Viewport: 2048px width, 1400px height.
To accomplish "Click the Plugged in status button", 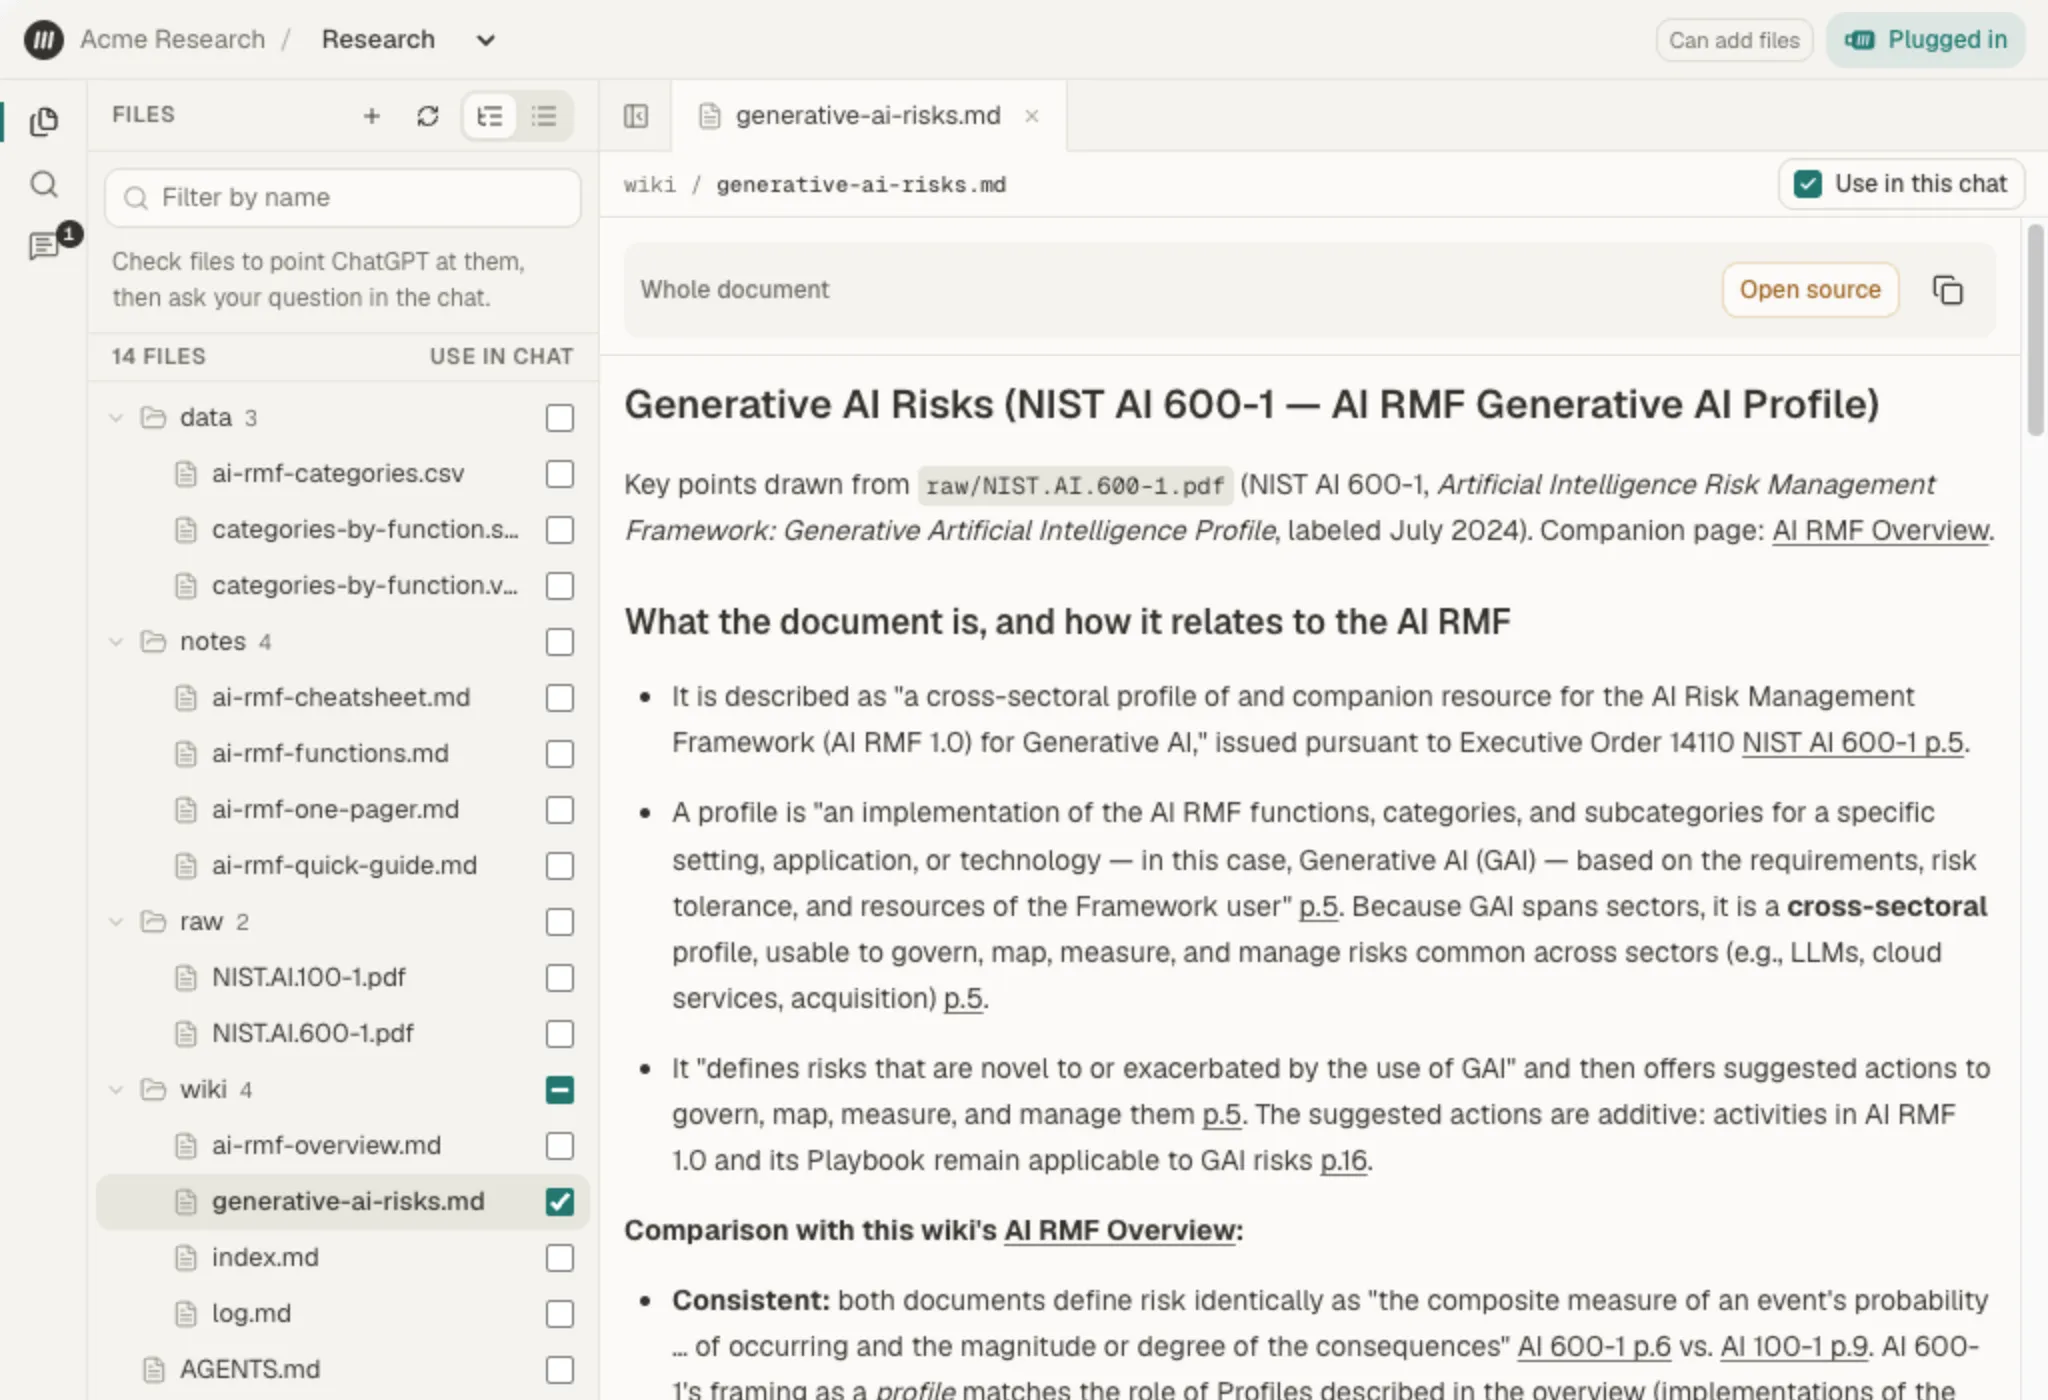I will tap(1926, 40).
